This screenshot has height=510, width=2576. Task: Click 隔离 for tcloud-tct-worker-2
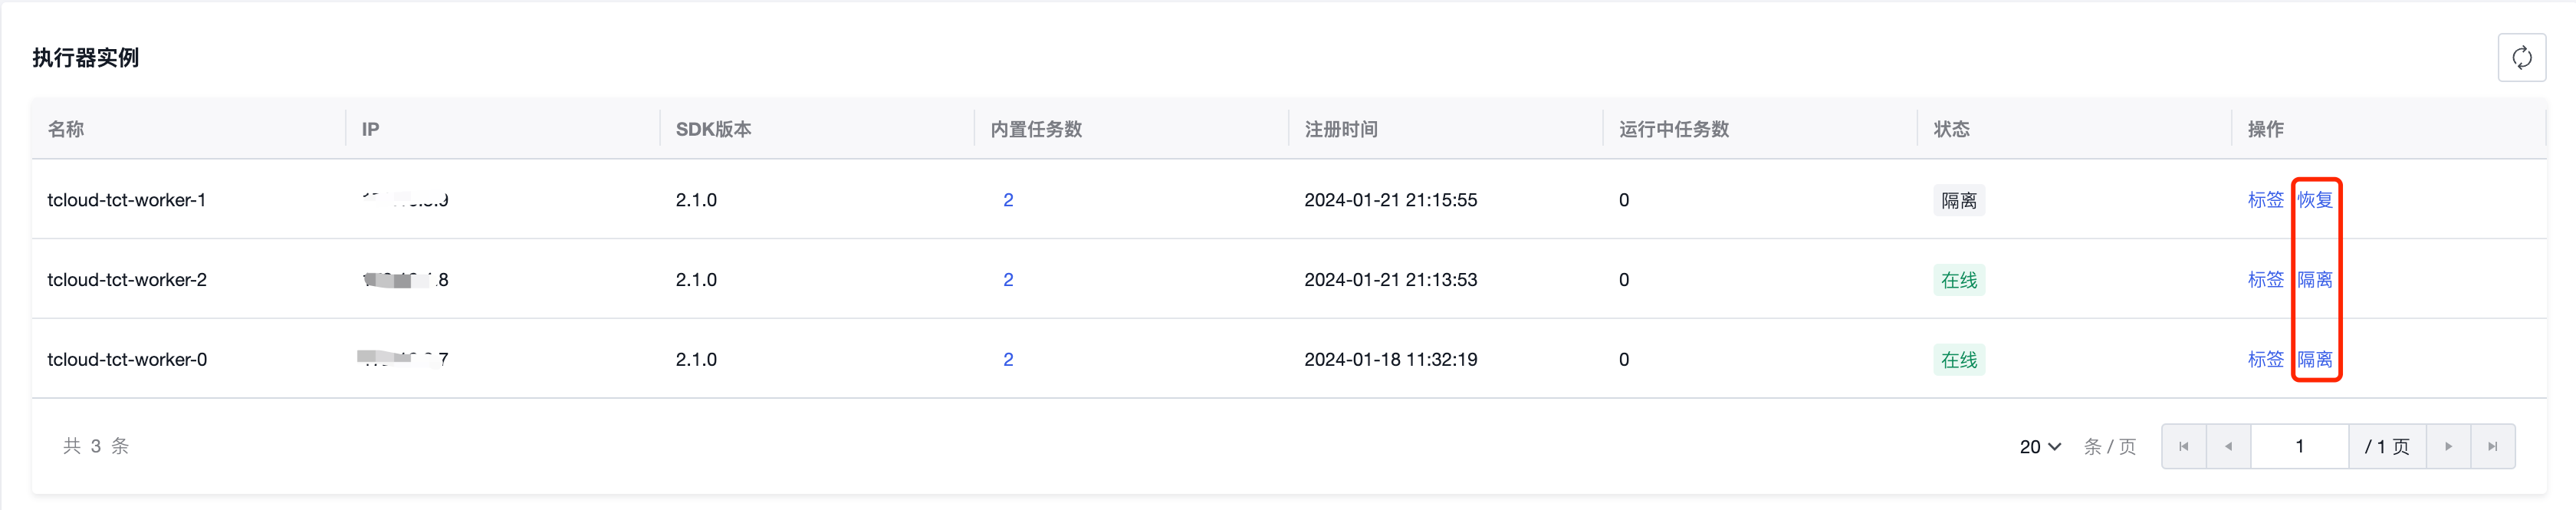pos(2314,280)
